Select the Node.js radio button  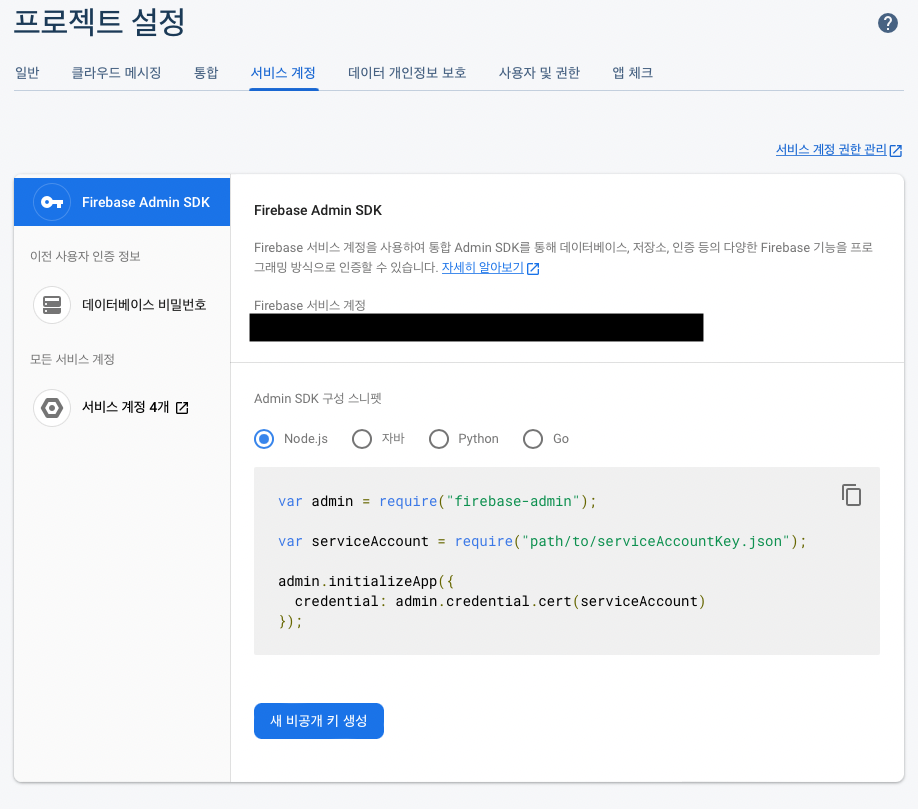tap(264, 438)
